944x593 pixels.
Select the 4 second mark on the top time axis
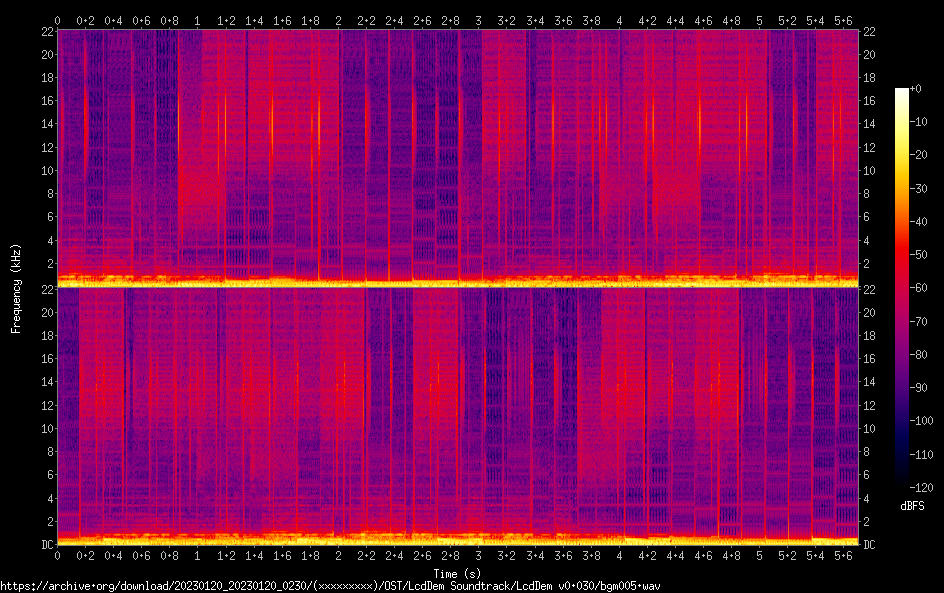point(619,20)
